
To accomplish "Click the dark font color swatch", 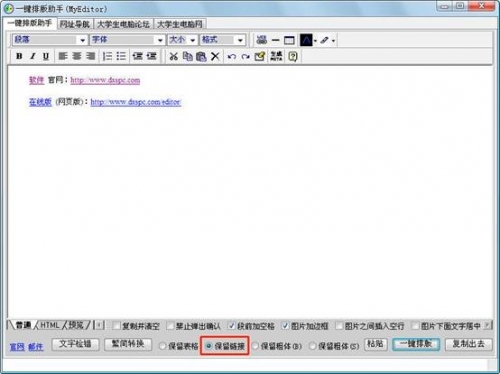I will pyautogui.click(x=306, y=40).
